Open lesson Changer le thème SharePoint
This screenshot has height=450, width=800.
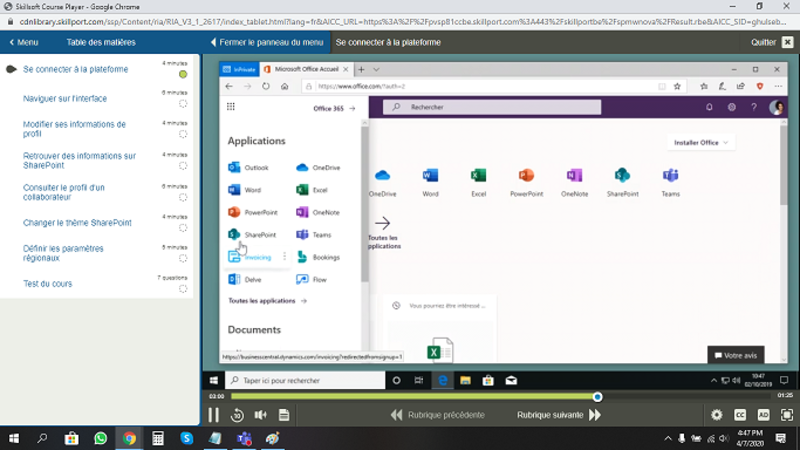[77, 222]
